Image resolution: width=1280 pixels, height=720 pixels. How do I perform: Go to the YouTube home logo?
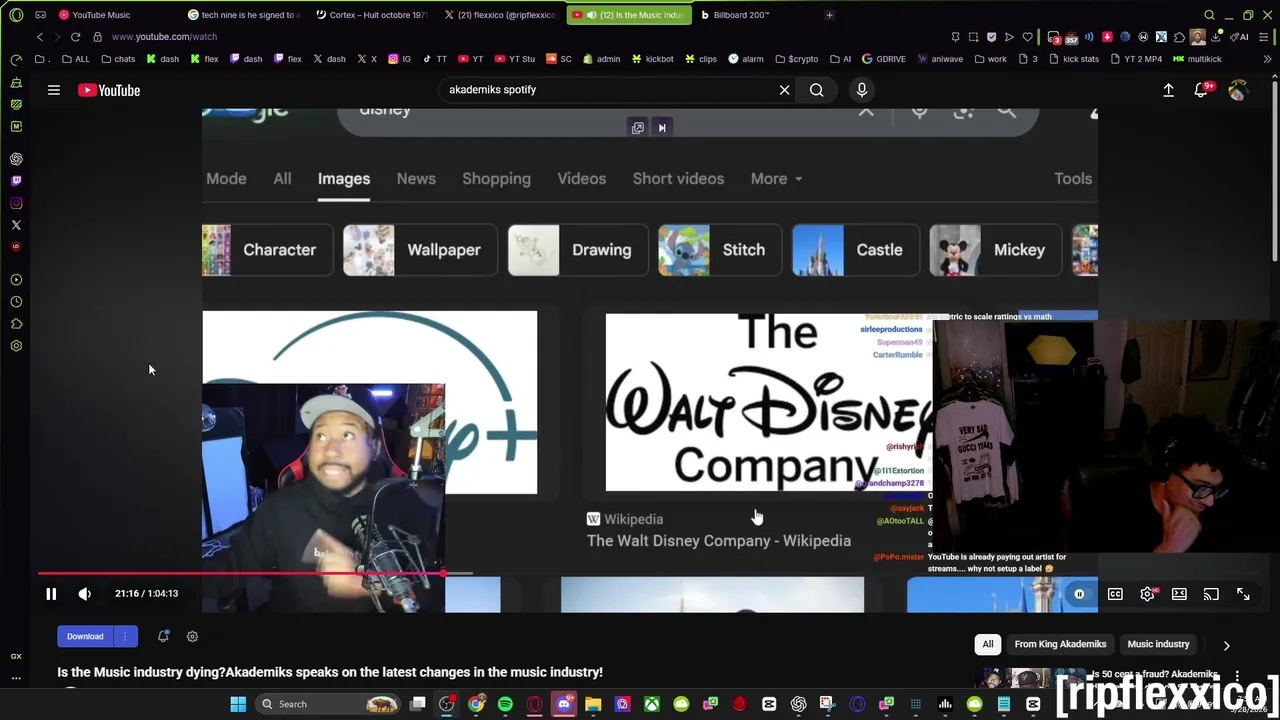click(x=109, y=90)
